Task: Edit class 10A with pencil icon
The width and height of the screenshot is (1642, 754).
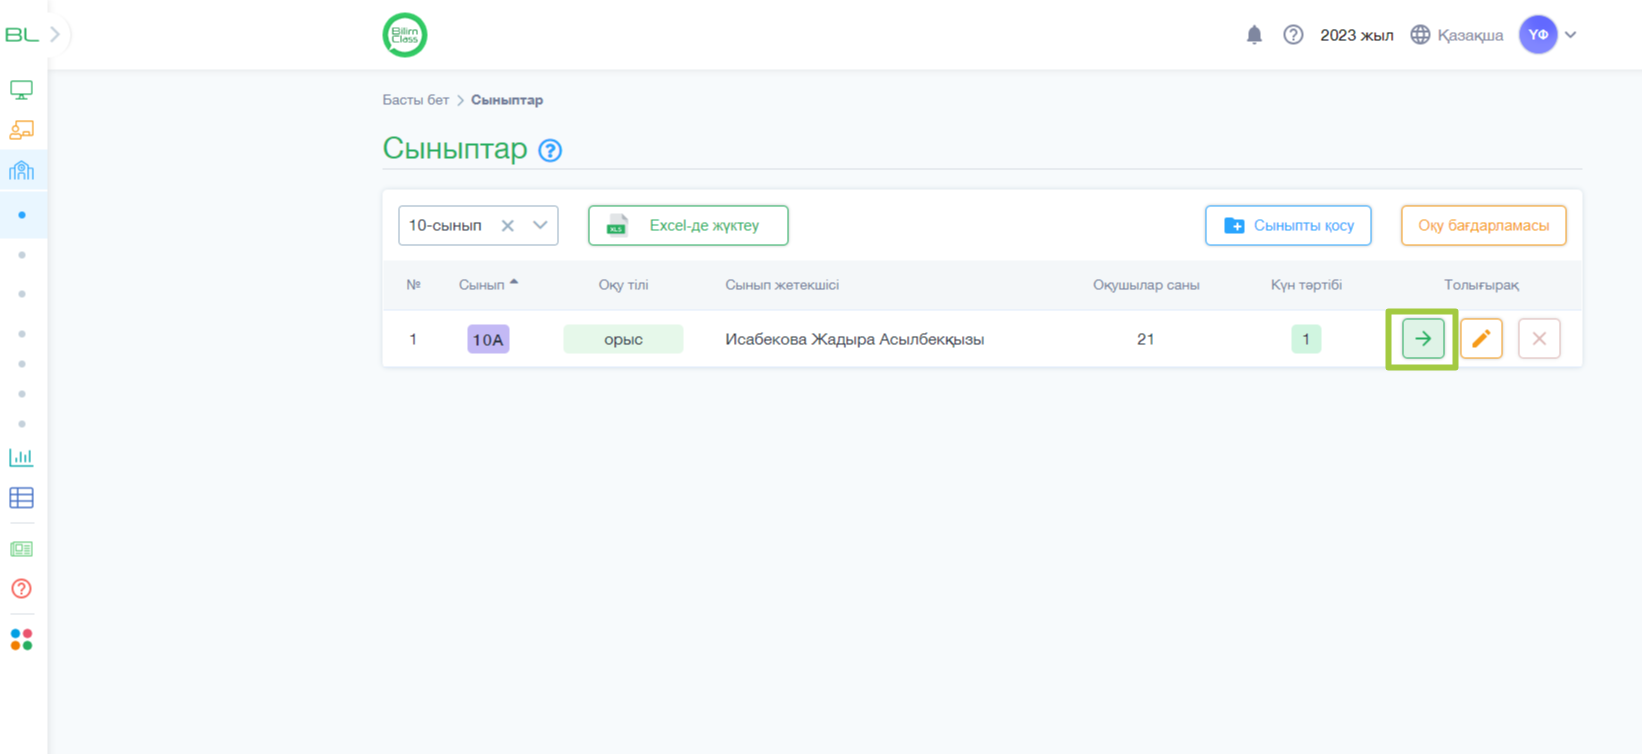Action: click(1481, 339)
